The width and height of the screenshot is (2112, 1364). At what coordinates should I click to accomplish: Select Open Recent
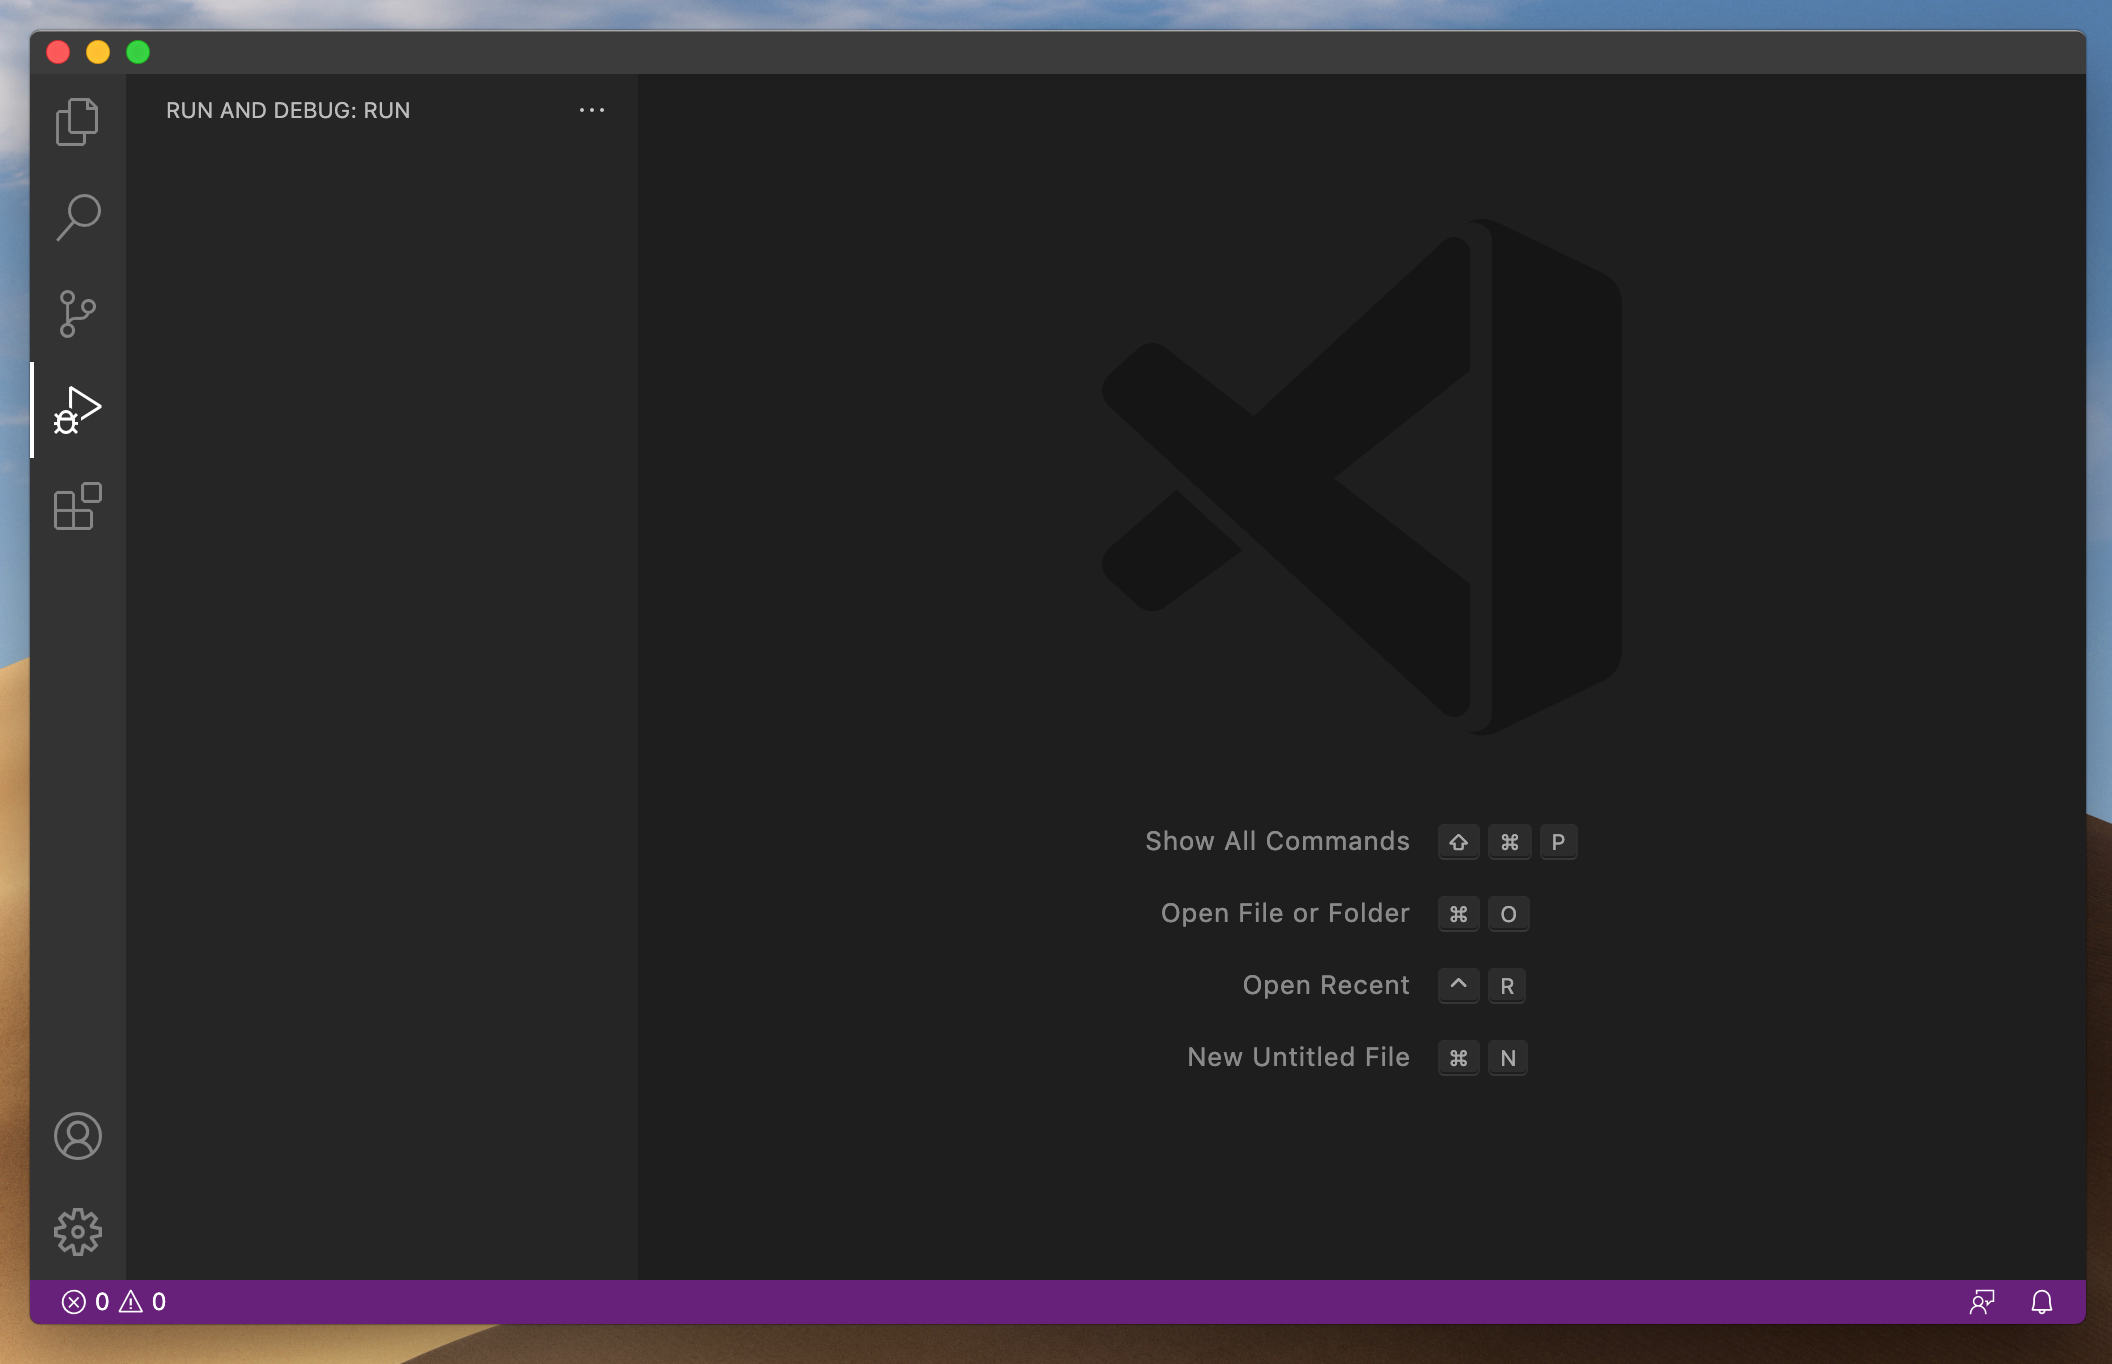click(x=1325, y=985)
